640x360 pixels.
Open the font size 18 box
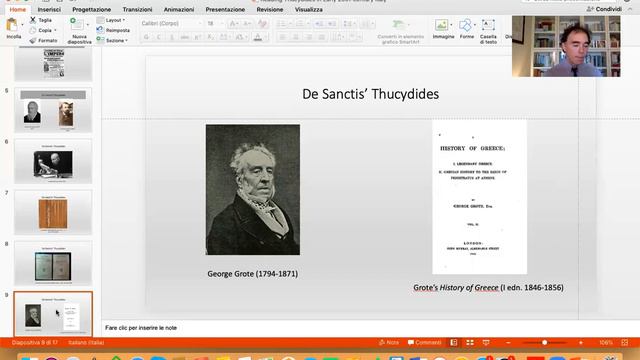(215, 24)
